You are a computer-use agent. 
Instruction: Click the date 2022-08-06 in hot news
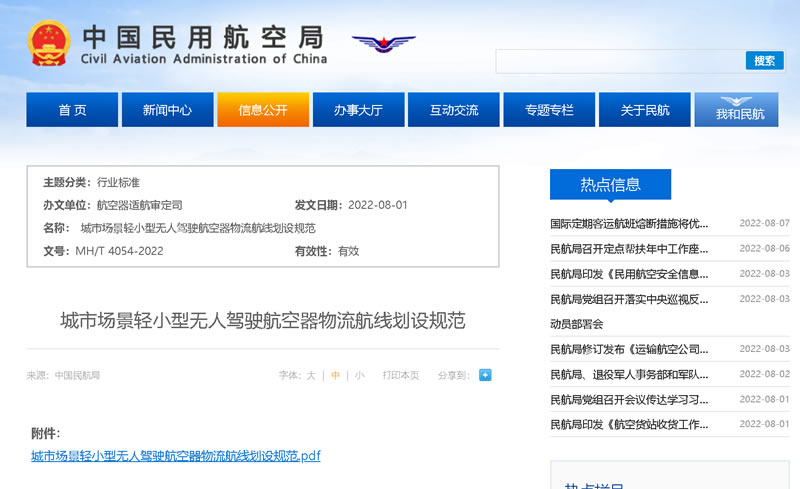coord(764,248)
